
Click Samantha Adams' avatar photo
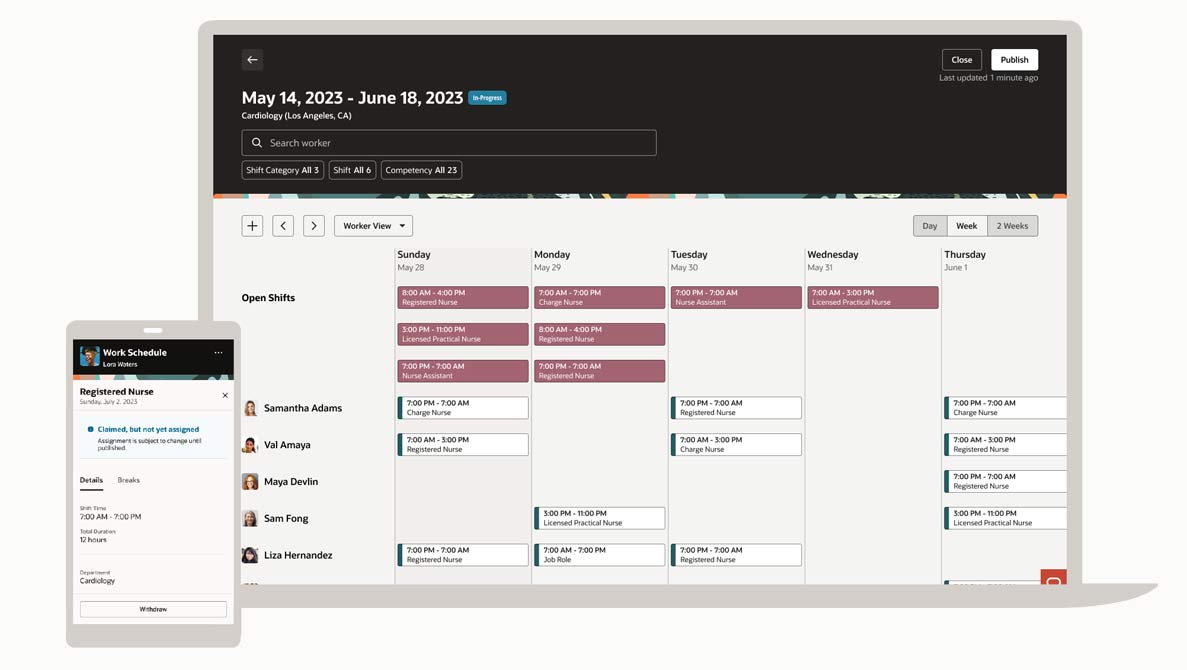point(250,408)
